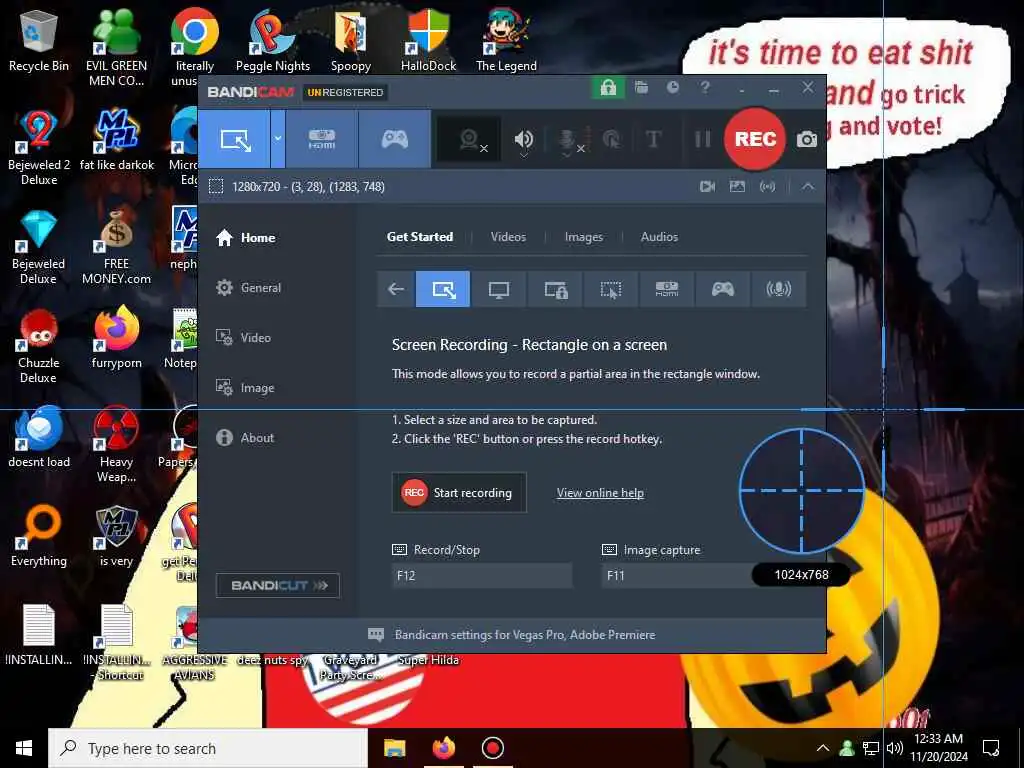Select rectangle on a screen mode tile
The width and height of the screenshot is (1024, 768).
[443, 289]
